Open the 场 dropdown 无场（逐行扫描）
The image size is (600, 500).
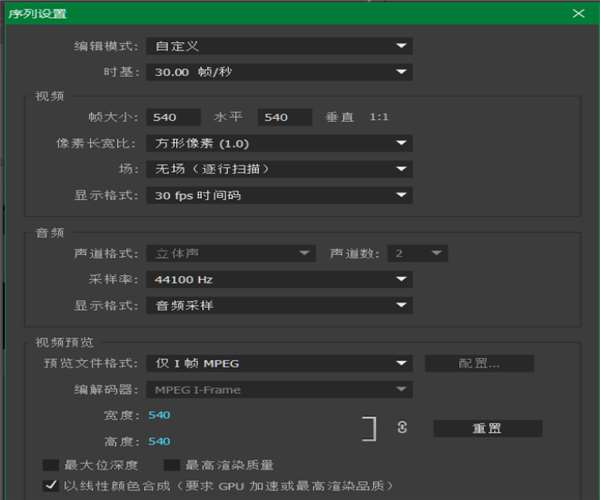pyautogui.click(x=279, y=169)
